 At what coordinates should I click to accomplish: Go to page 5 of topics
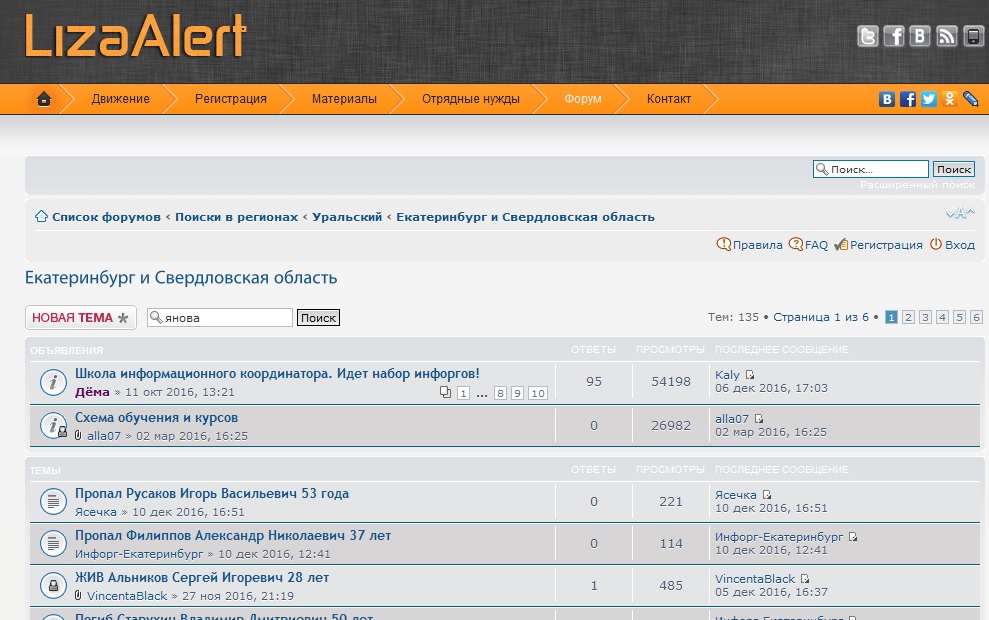[x=959, y=317]
